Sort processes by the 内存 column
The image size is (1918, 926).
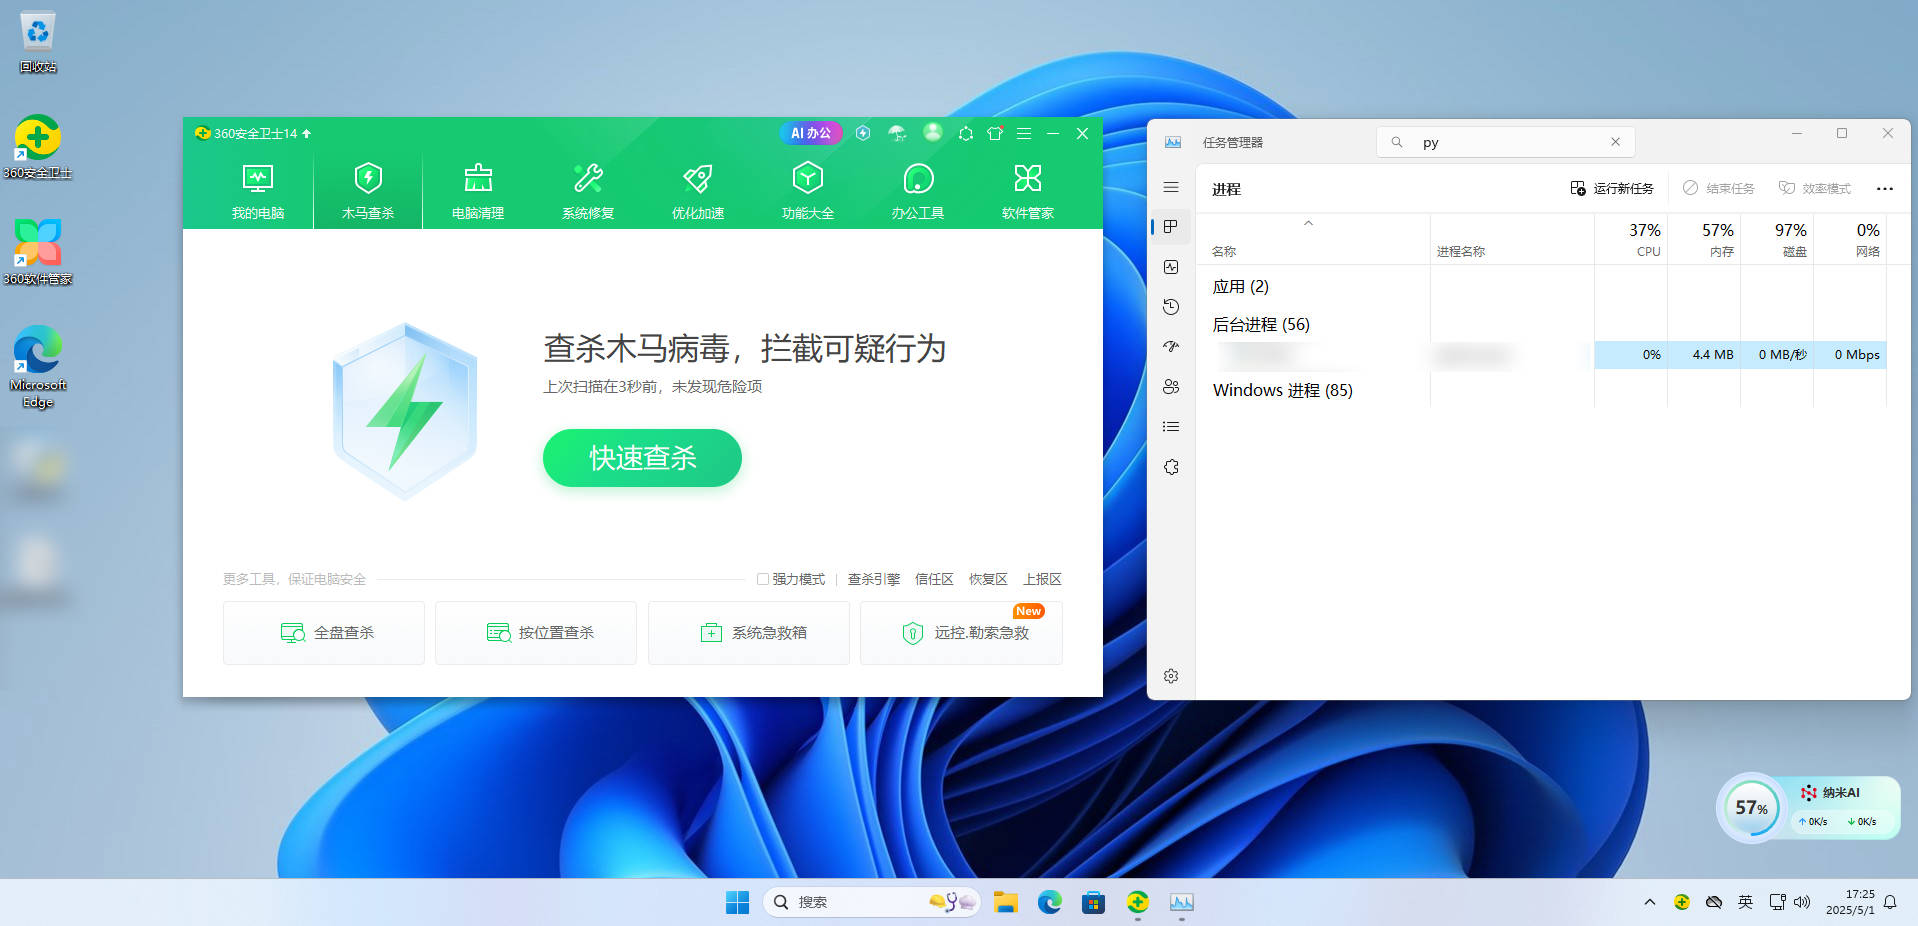click(x=1704, y=240)
